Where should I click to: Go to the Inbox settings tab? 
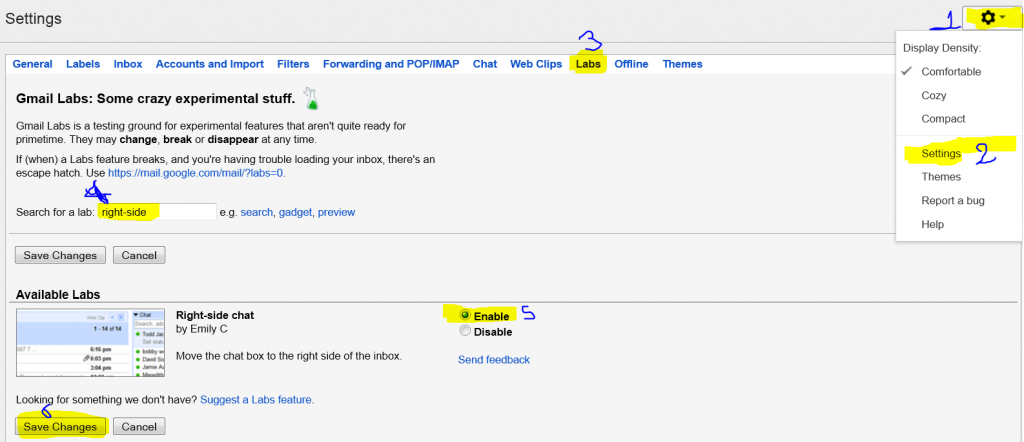(128, 64)
